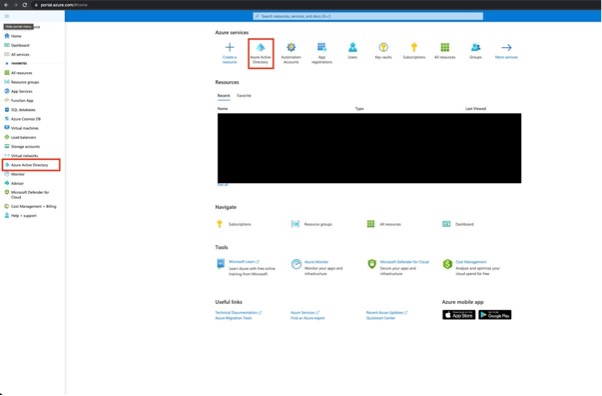Click the See all resources link

223,185
